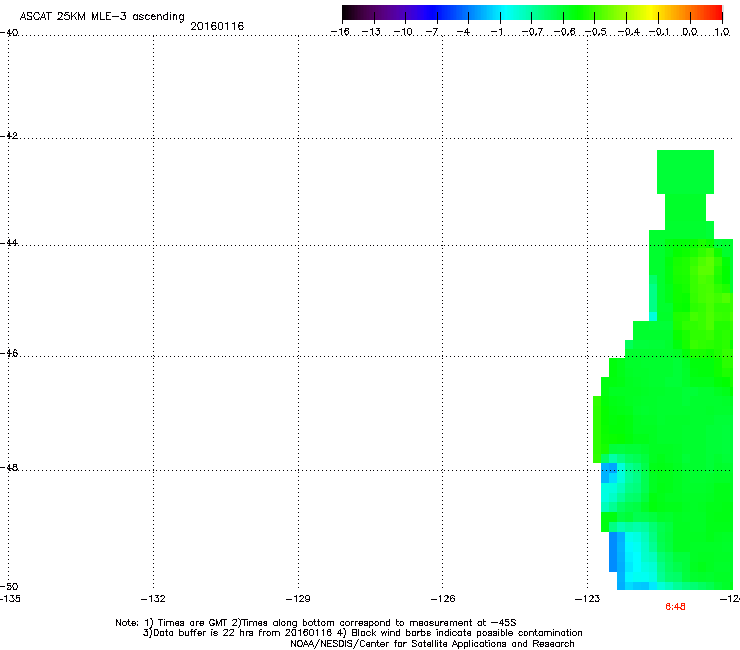
Task: Click the longitude axis label -129
Action: point(298,599)
